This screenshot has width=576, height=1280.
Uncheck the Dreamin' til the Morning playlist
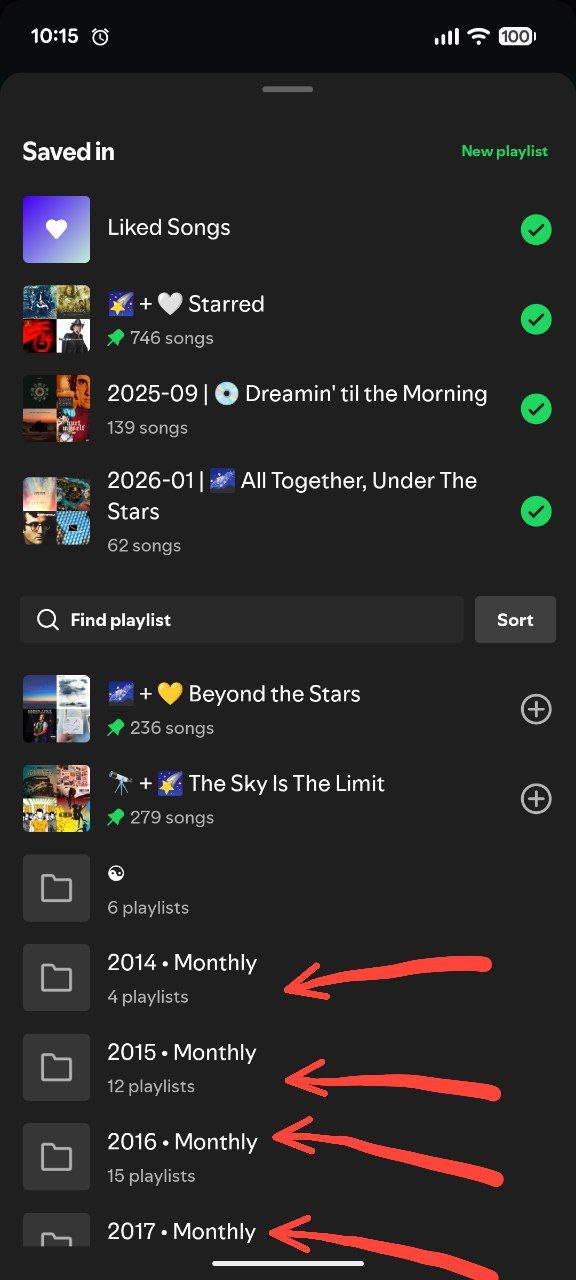tap(536, 408)
